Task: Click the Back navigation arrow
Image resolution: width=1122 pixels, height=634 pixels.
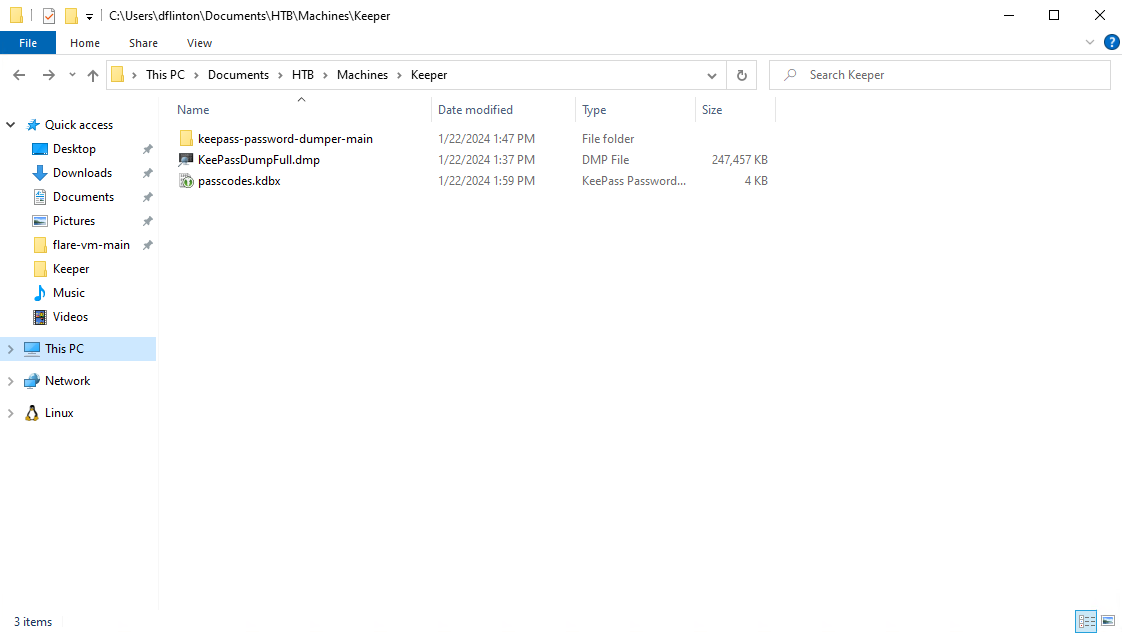Action: (x=19, y=75)
